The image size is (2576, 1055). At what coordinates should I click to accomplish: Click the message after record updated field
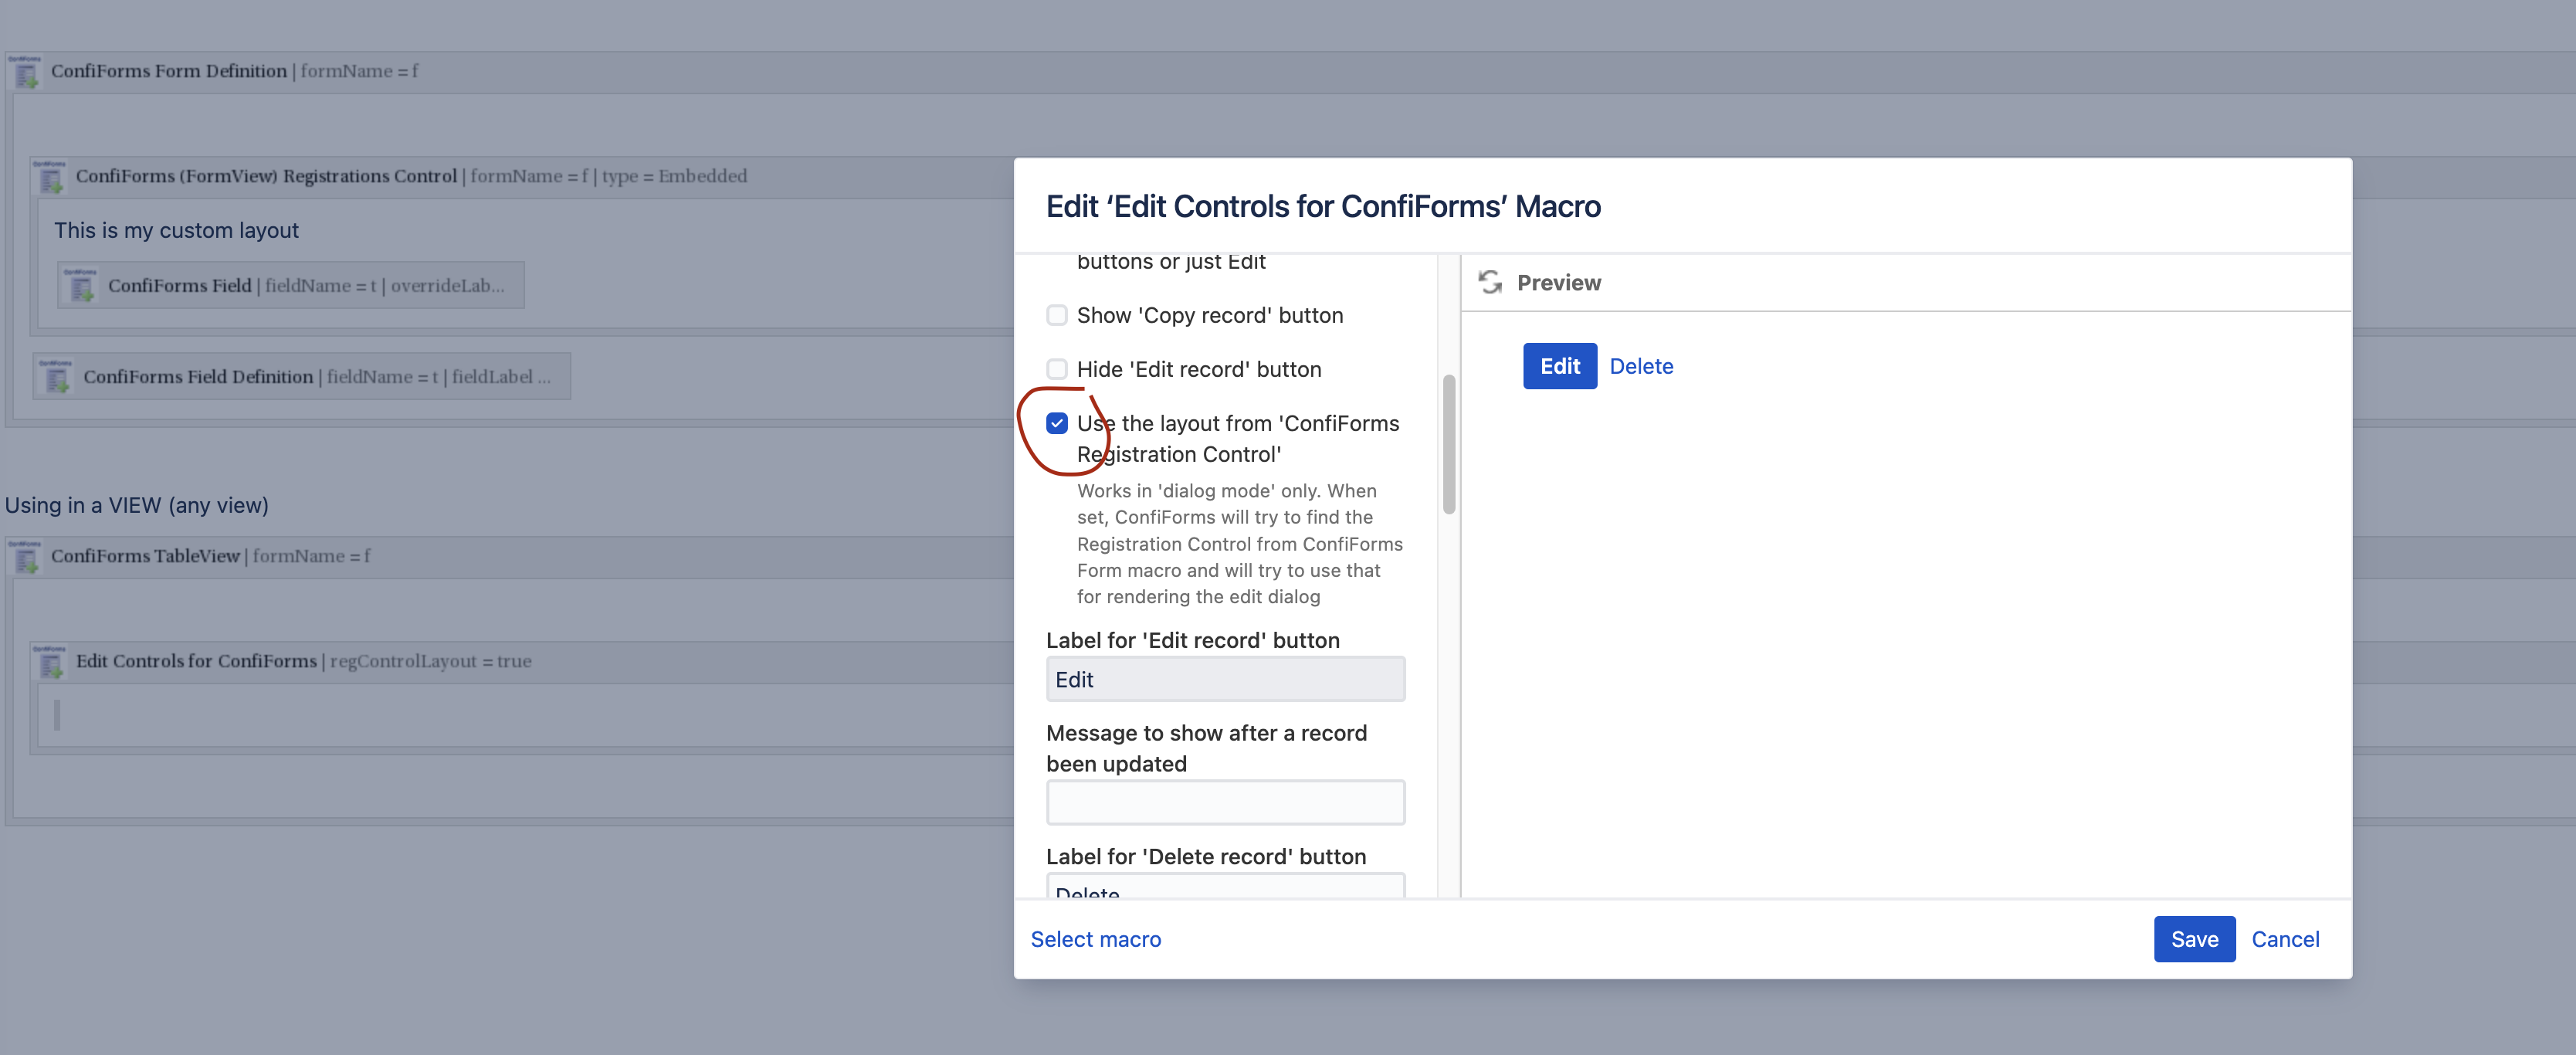(1225, 801)
